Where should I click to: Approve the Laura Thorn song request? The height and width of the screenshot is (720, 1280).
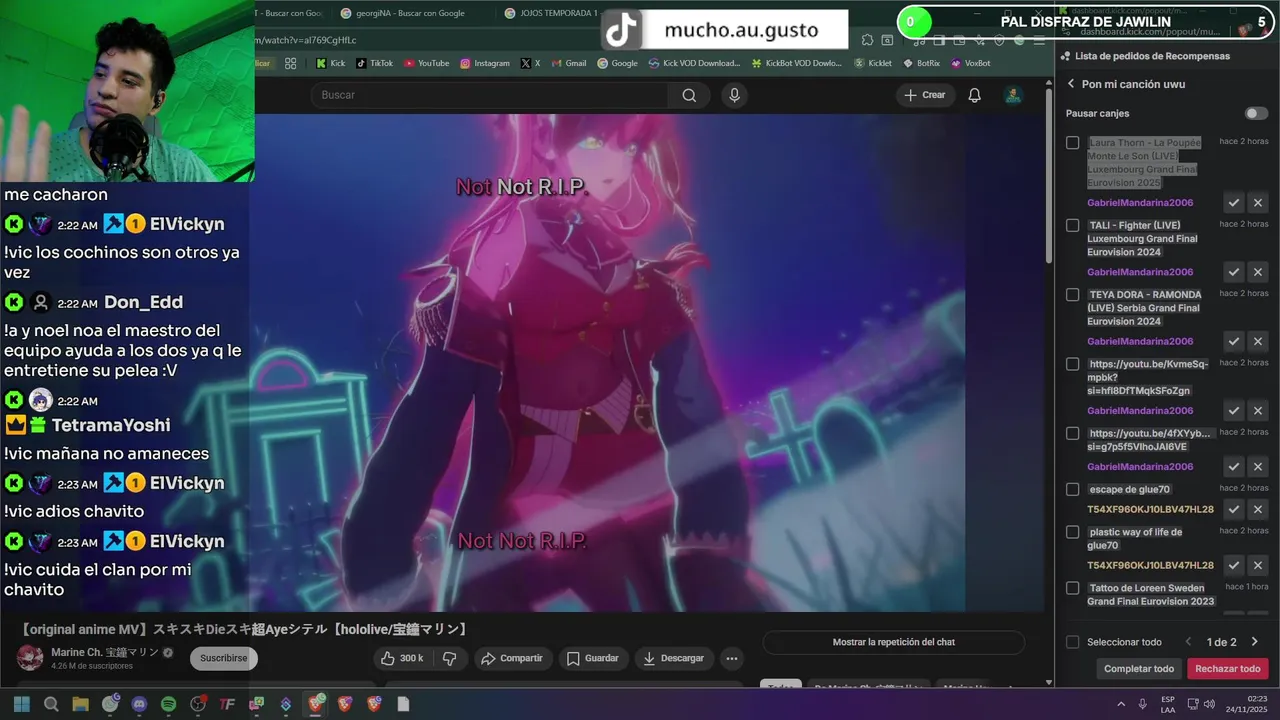pos(1234,203)
